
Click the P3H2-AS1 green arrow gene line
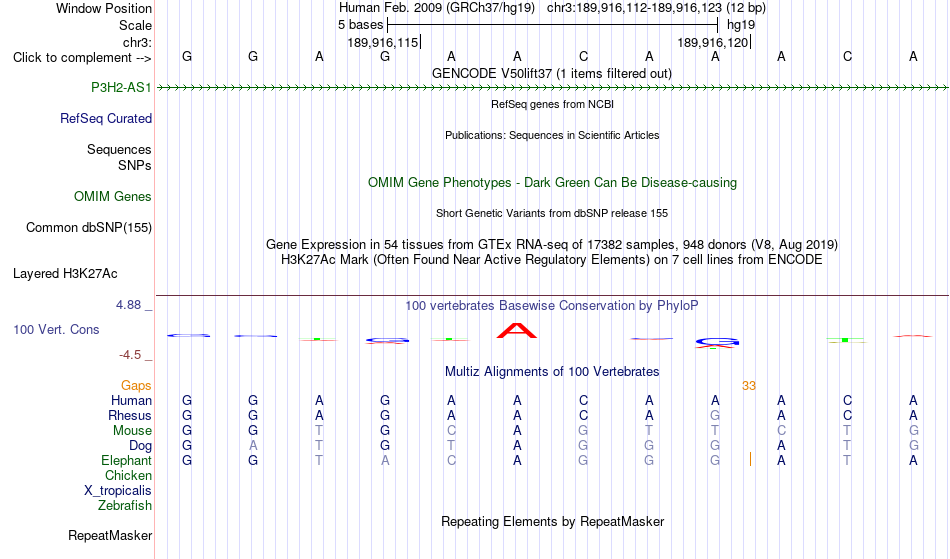[x=553, y=88]
